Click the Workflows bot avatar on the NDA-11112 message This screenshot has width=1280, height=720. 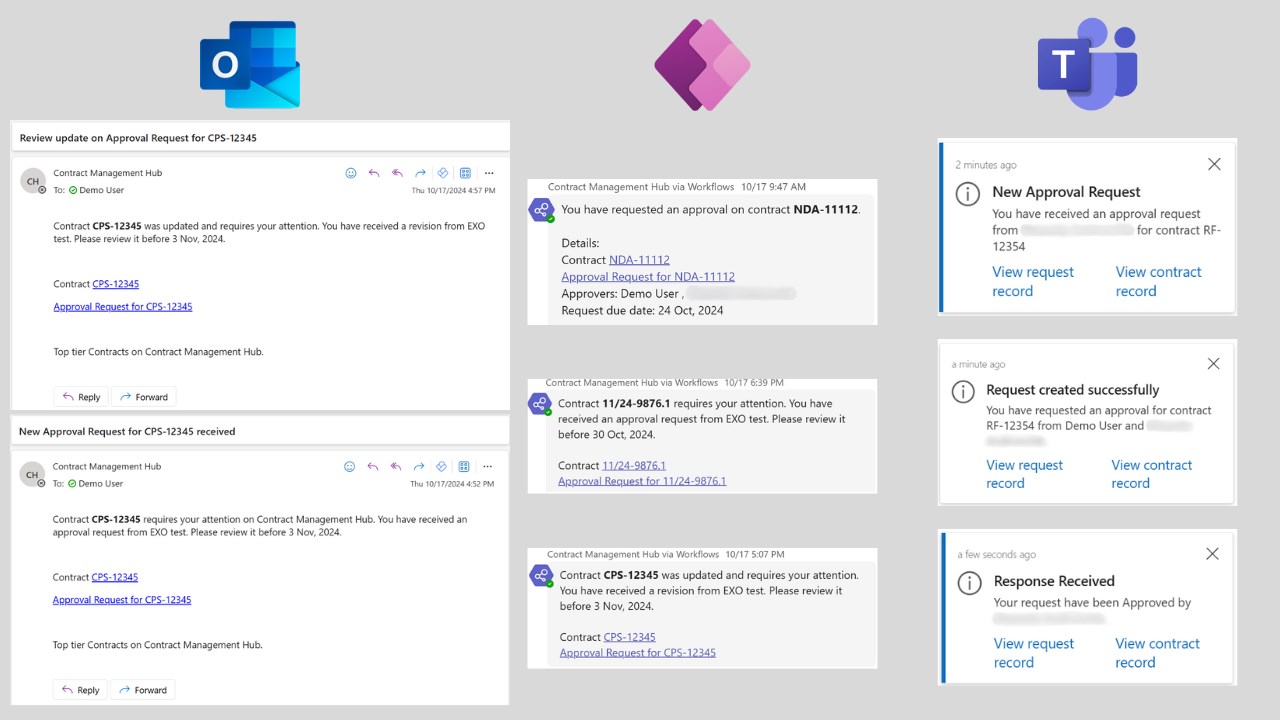point(541,210)
